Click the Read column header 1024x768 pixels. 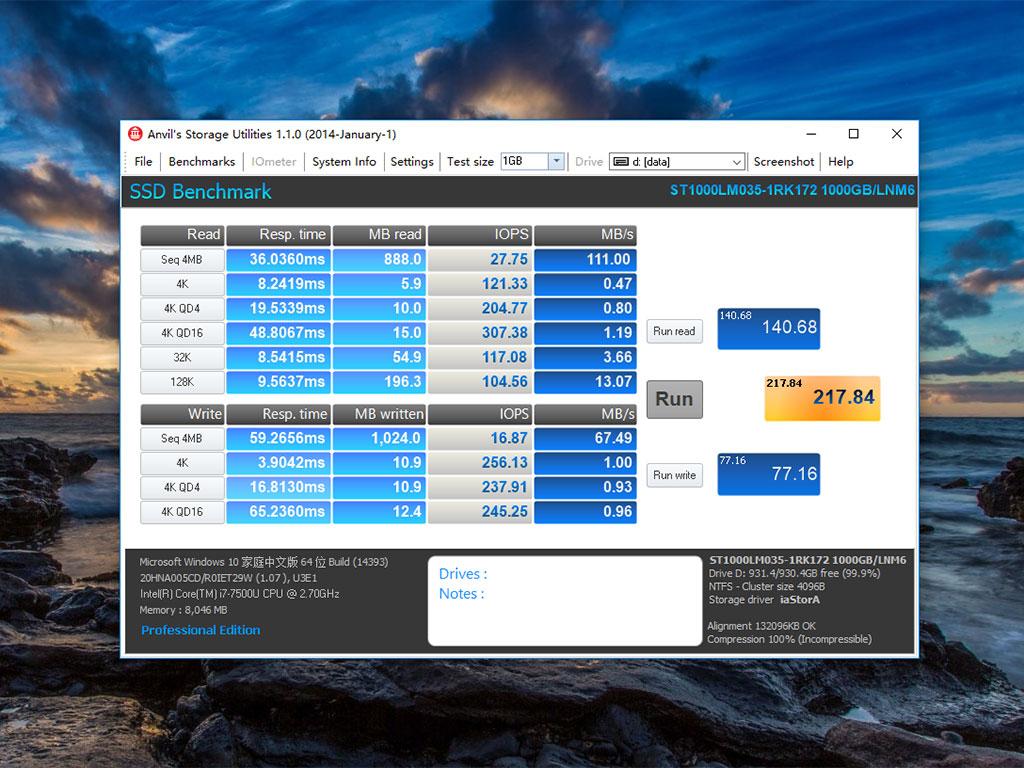tap(182, 235)
